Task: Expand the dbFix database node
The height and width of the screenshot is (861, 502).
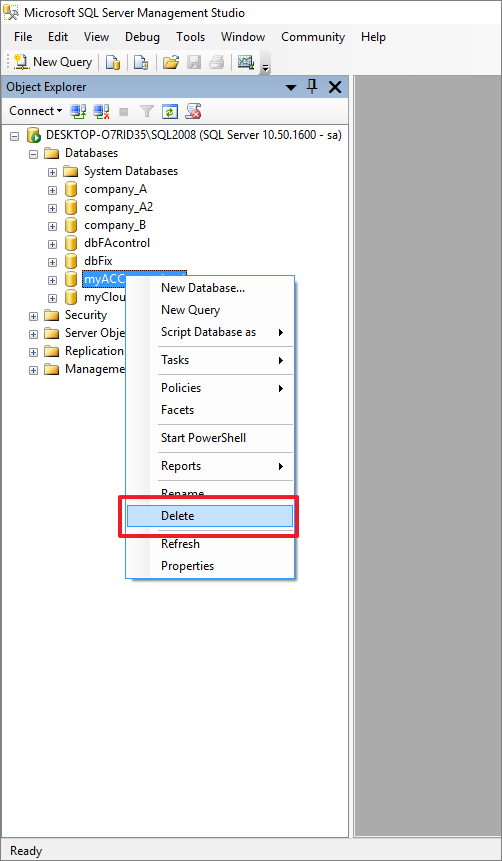Action: [52, 262]
